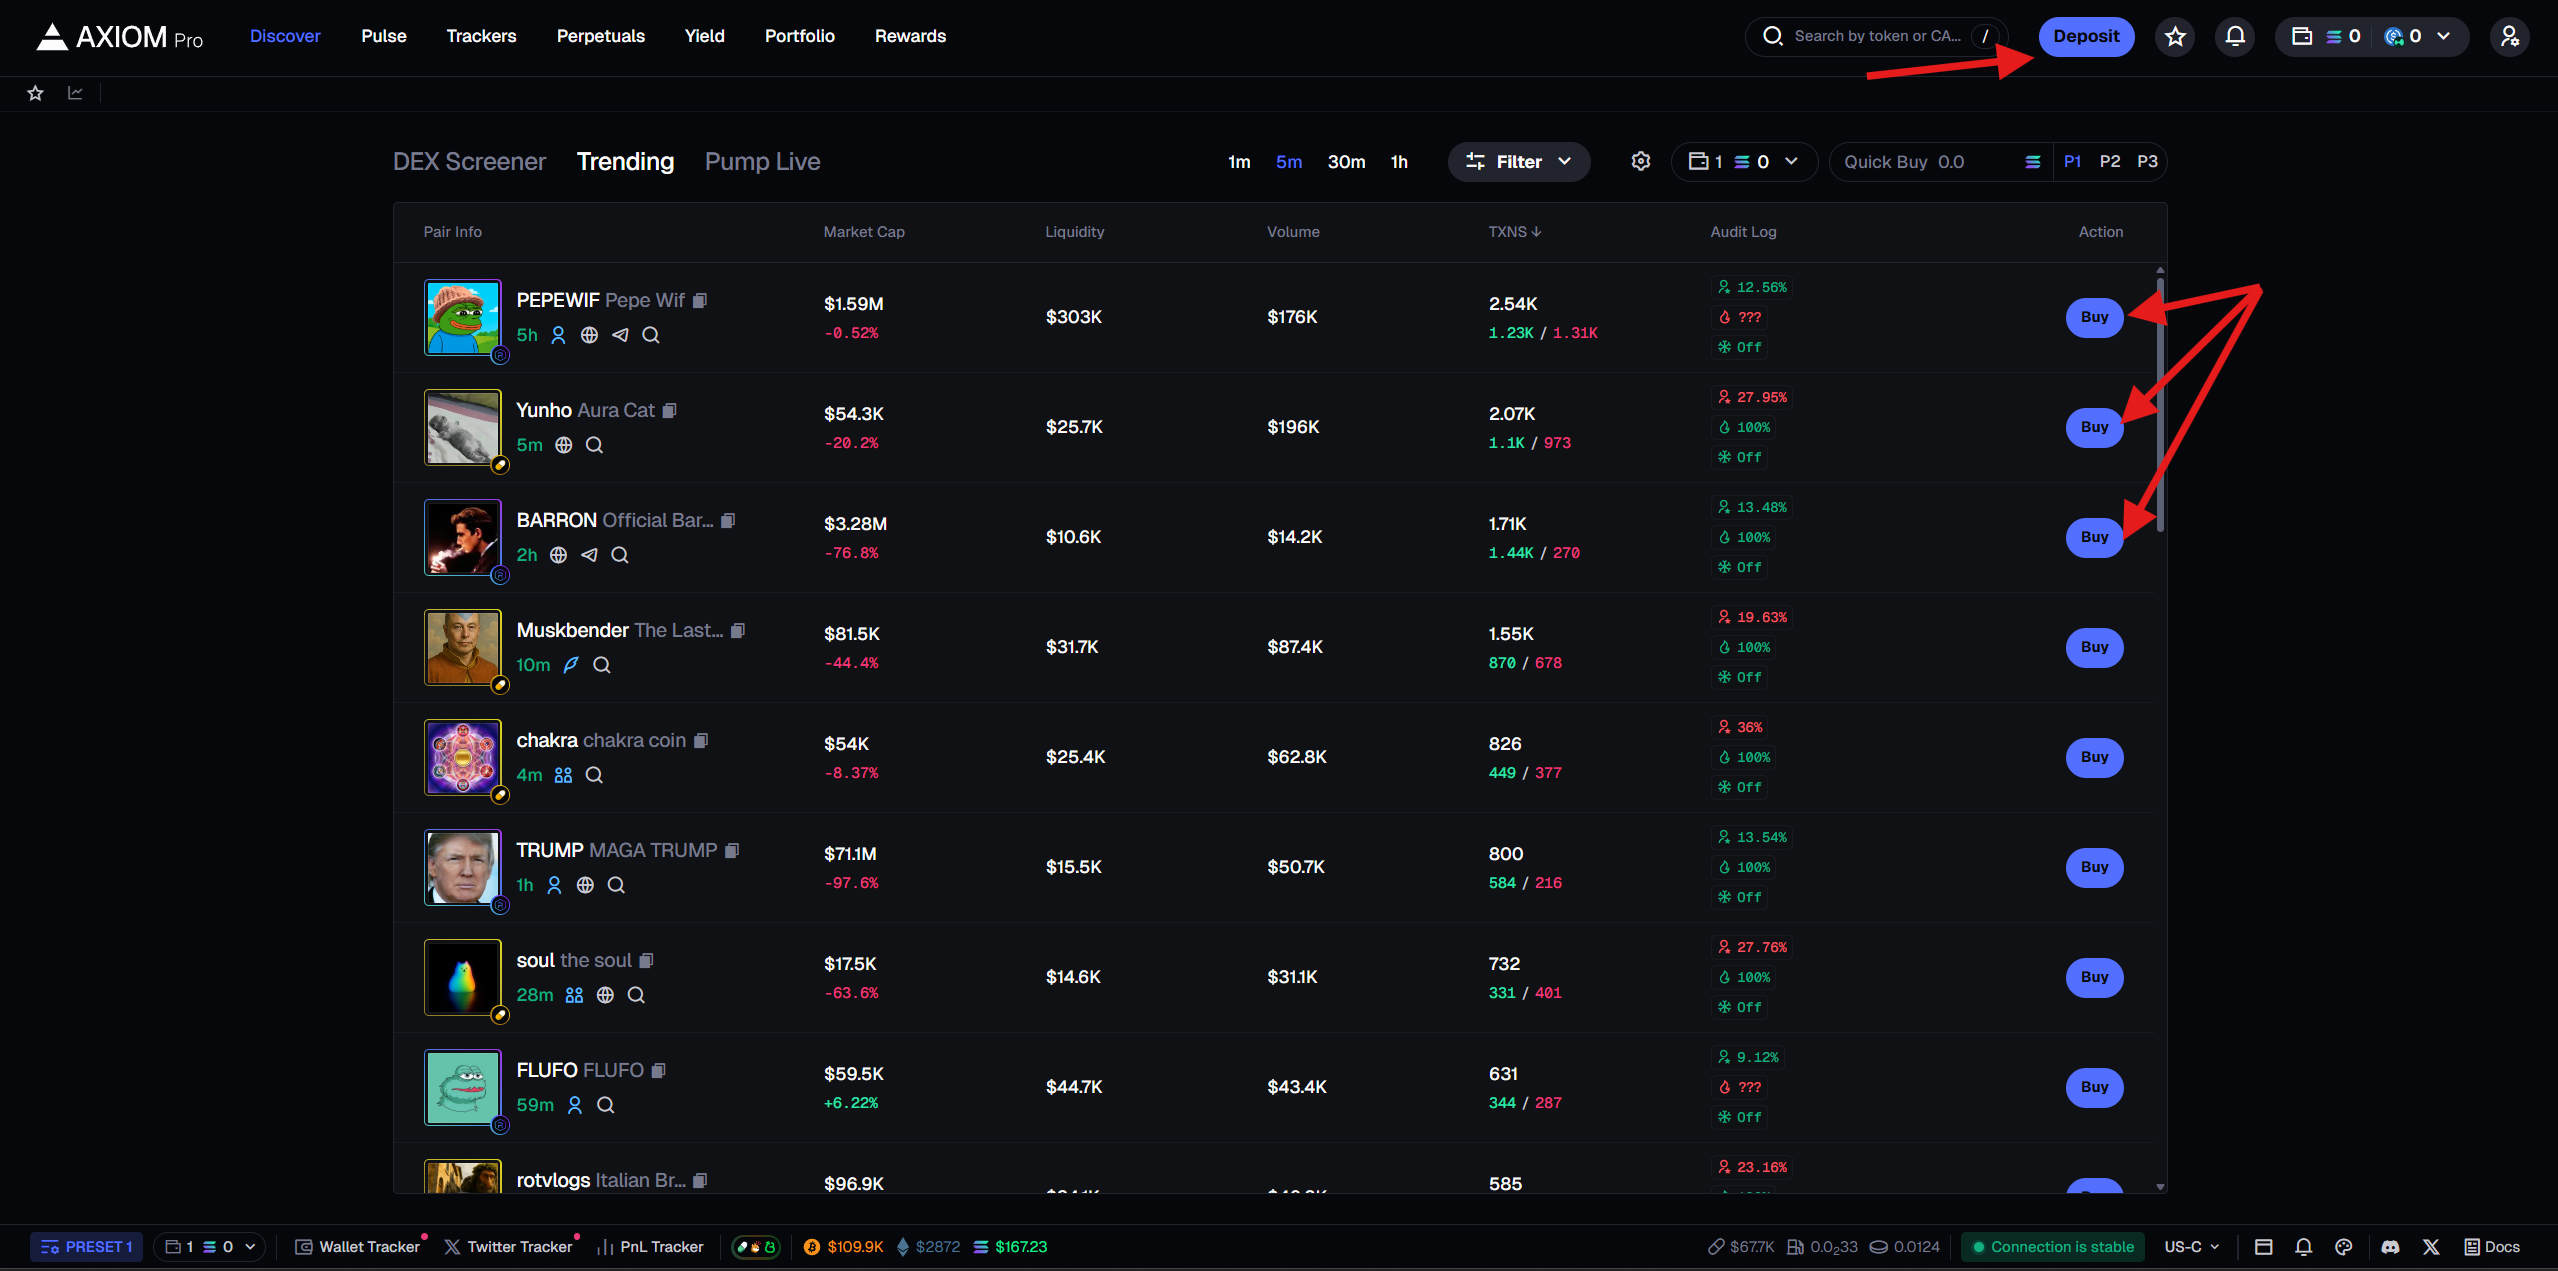The height and width of the screenshot is (1271, 2558).
Task: Select the 30m timeframe
Action: 1346,162
